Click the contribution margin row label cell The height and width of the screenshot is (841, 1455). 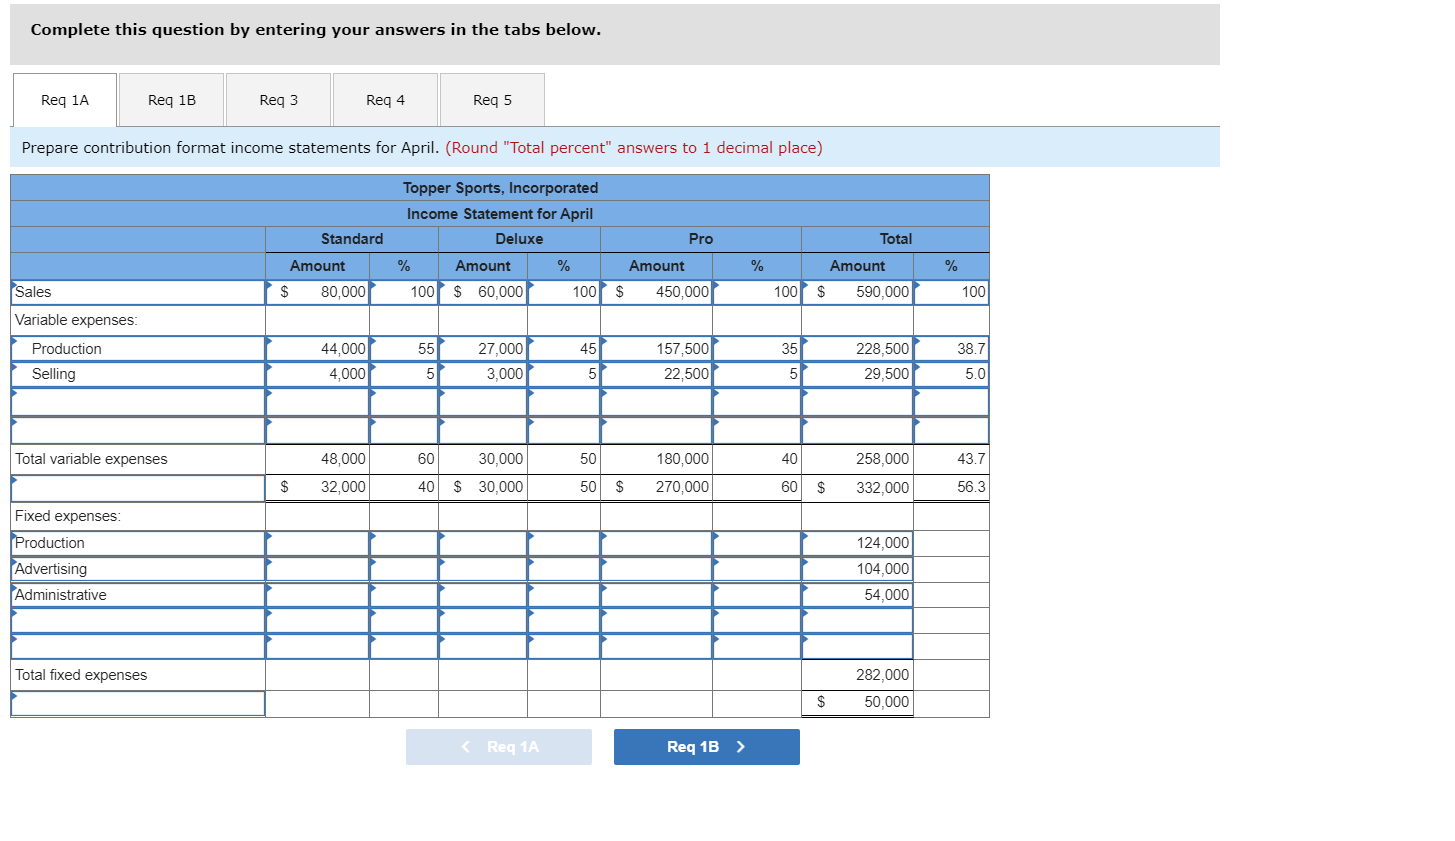[x=137, y=487]
